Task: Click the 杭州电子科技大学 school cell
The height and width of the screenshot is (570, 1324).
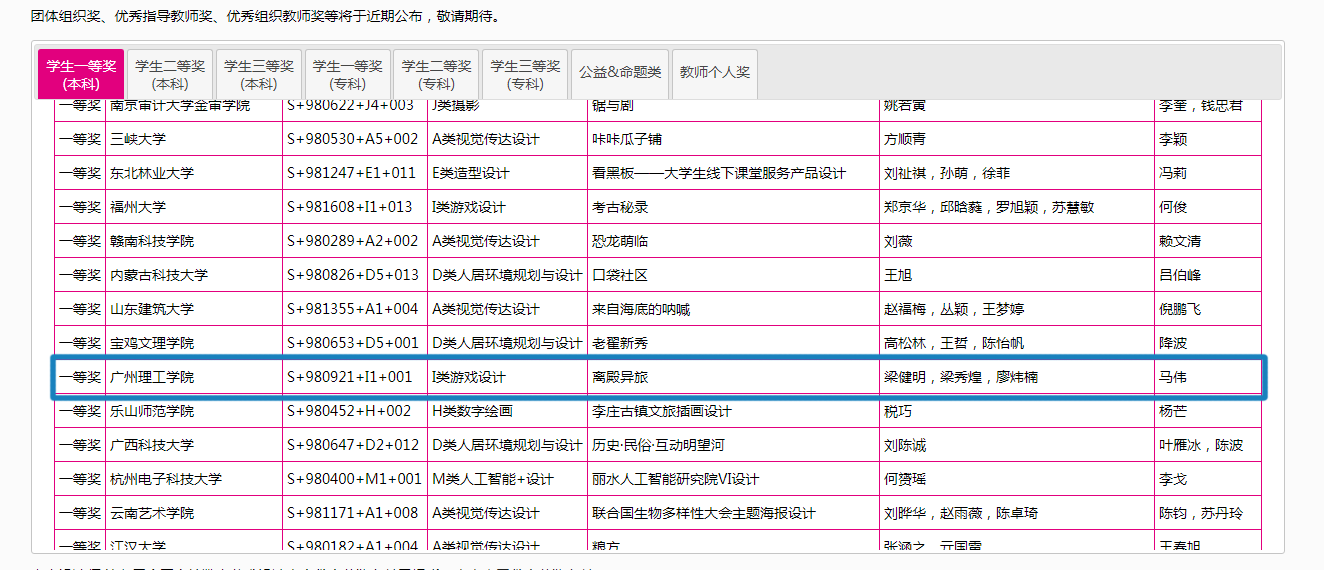Action: click(x=166, y=479)
